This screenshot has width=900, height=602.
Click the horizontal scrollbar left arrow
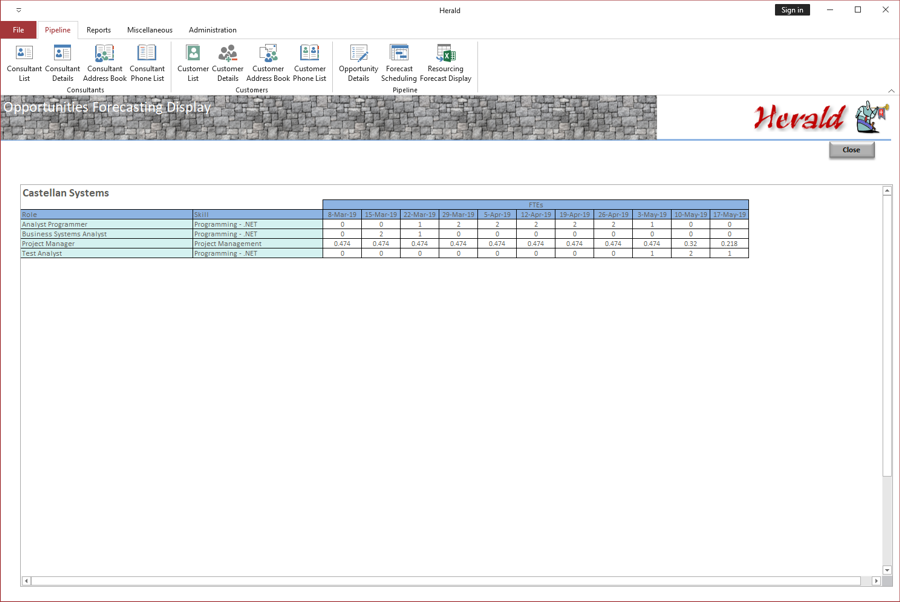[26, 581]
